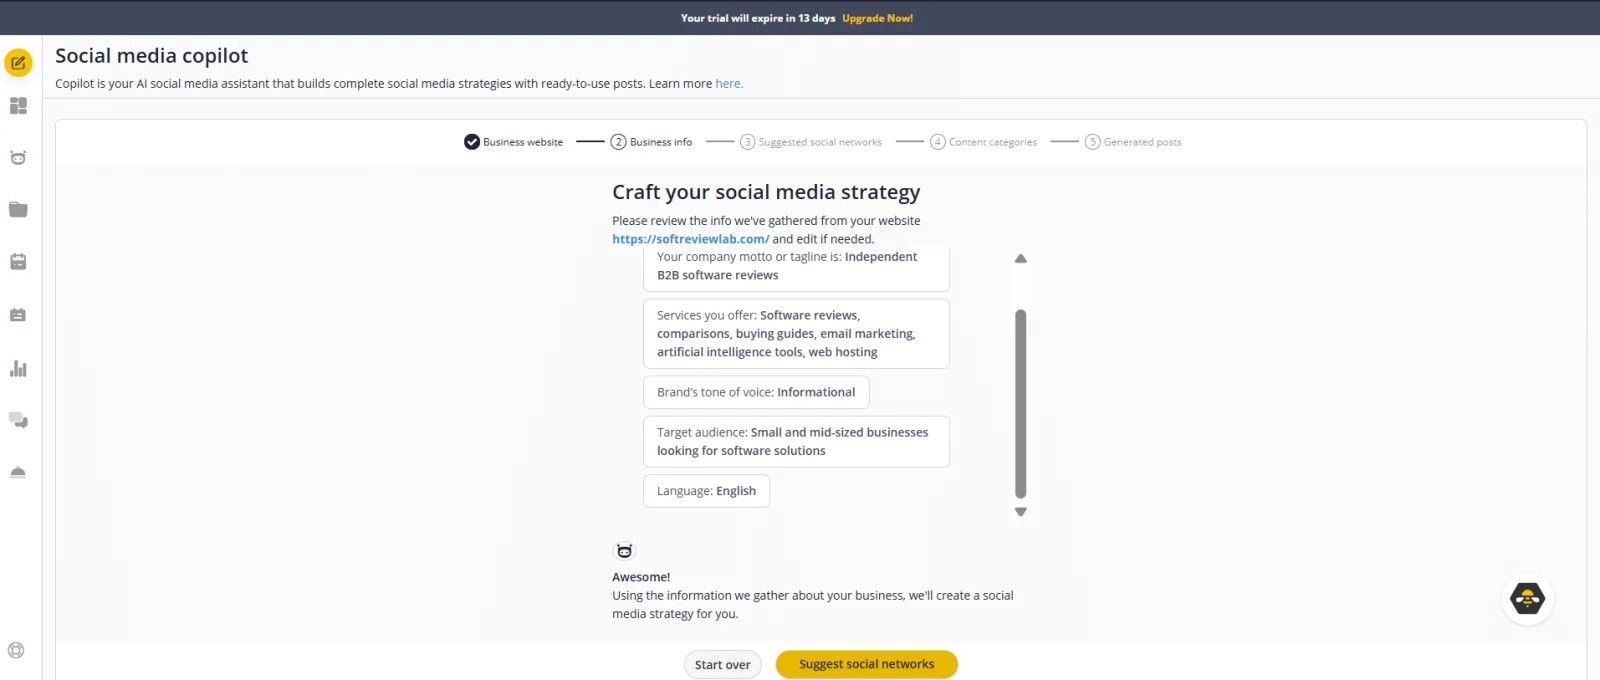Click Craft your social media strategy heading
1600x680 pixels.
click(x=766, y=192)
